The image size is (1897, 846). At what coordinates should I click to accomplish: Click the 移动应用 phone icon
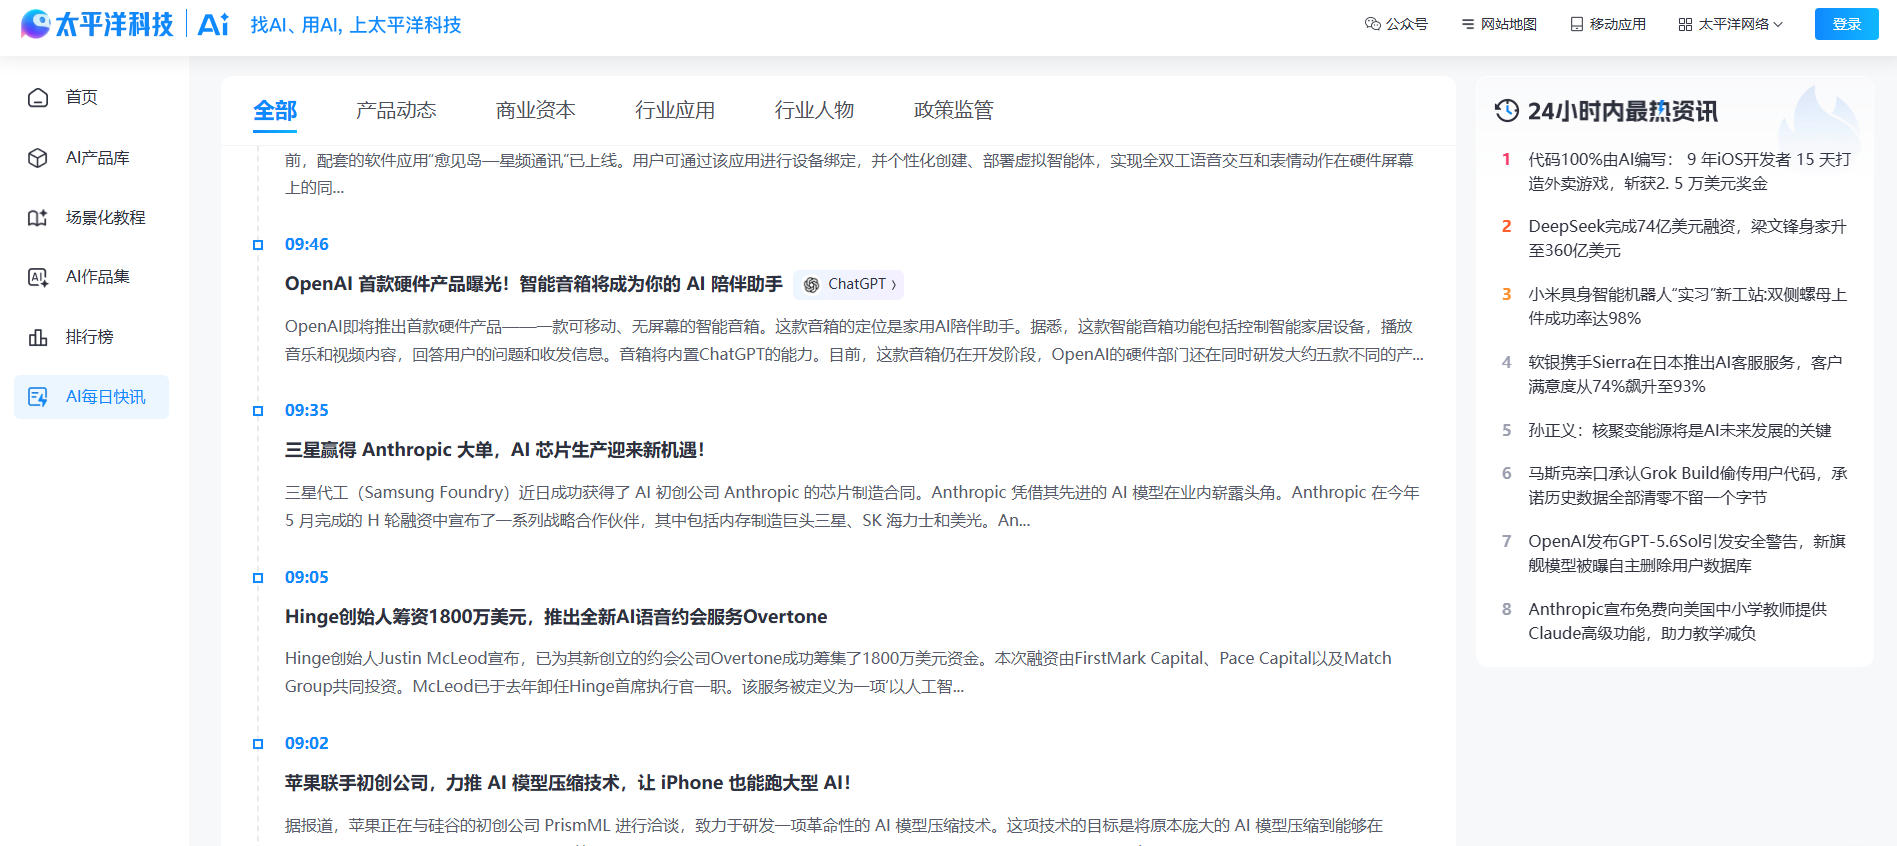(x=1577, y=24)
